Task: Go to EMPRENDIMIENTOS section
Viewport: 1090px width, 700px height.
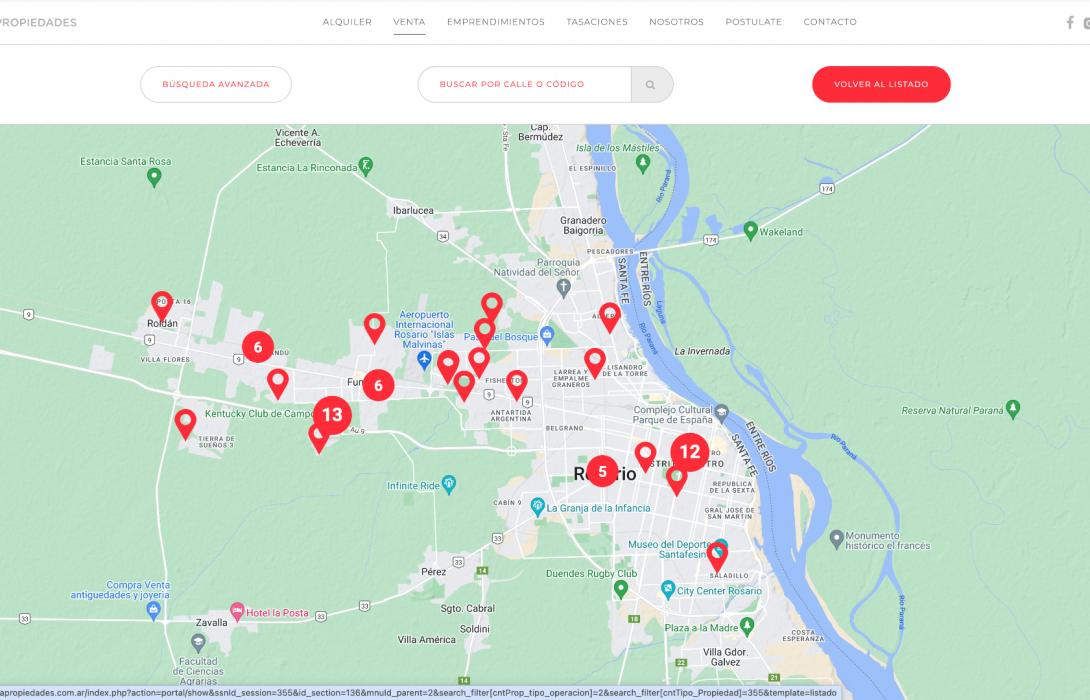Action: click(496, 22)
